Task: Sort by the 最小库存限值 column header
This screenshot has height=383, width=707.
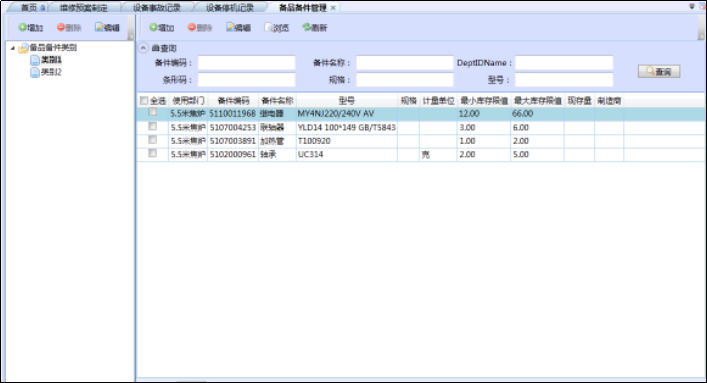Action: click(484, 101)
